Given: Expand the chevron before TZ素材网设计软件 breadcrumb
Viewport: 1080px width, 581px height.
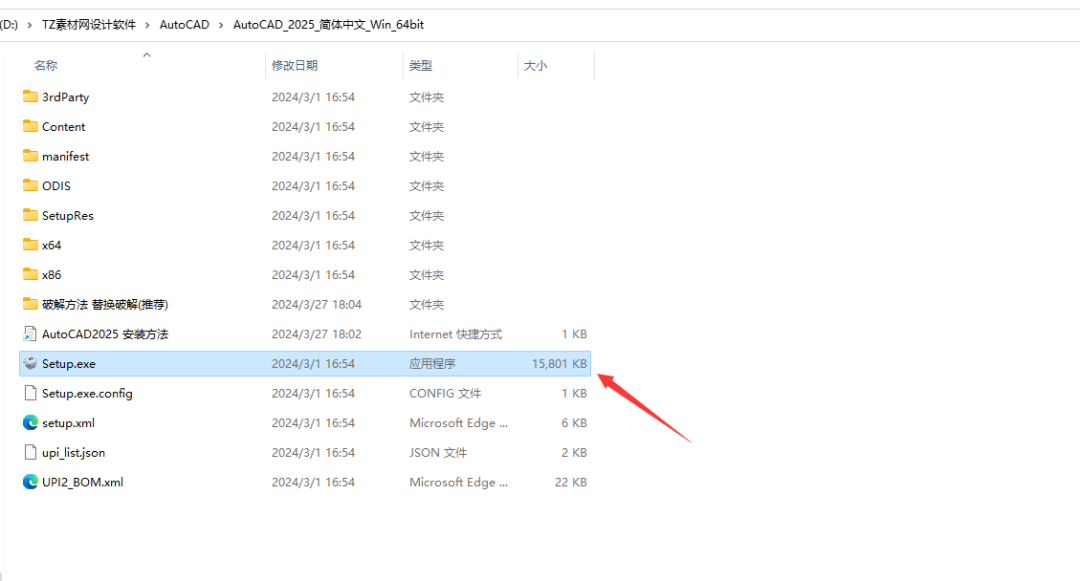Looking at the screenshot, I should click(30, 25).
